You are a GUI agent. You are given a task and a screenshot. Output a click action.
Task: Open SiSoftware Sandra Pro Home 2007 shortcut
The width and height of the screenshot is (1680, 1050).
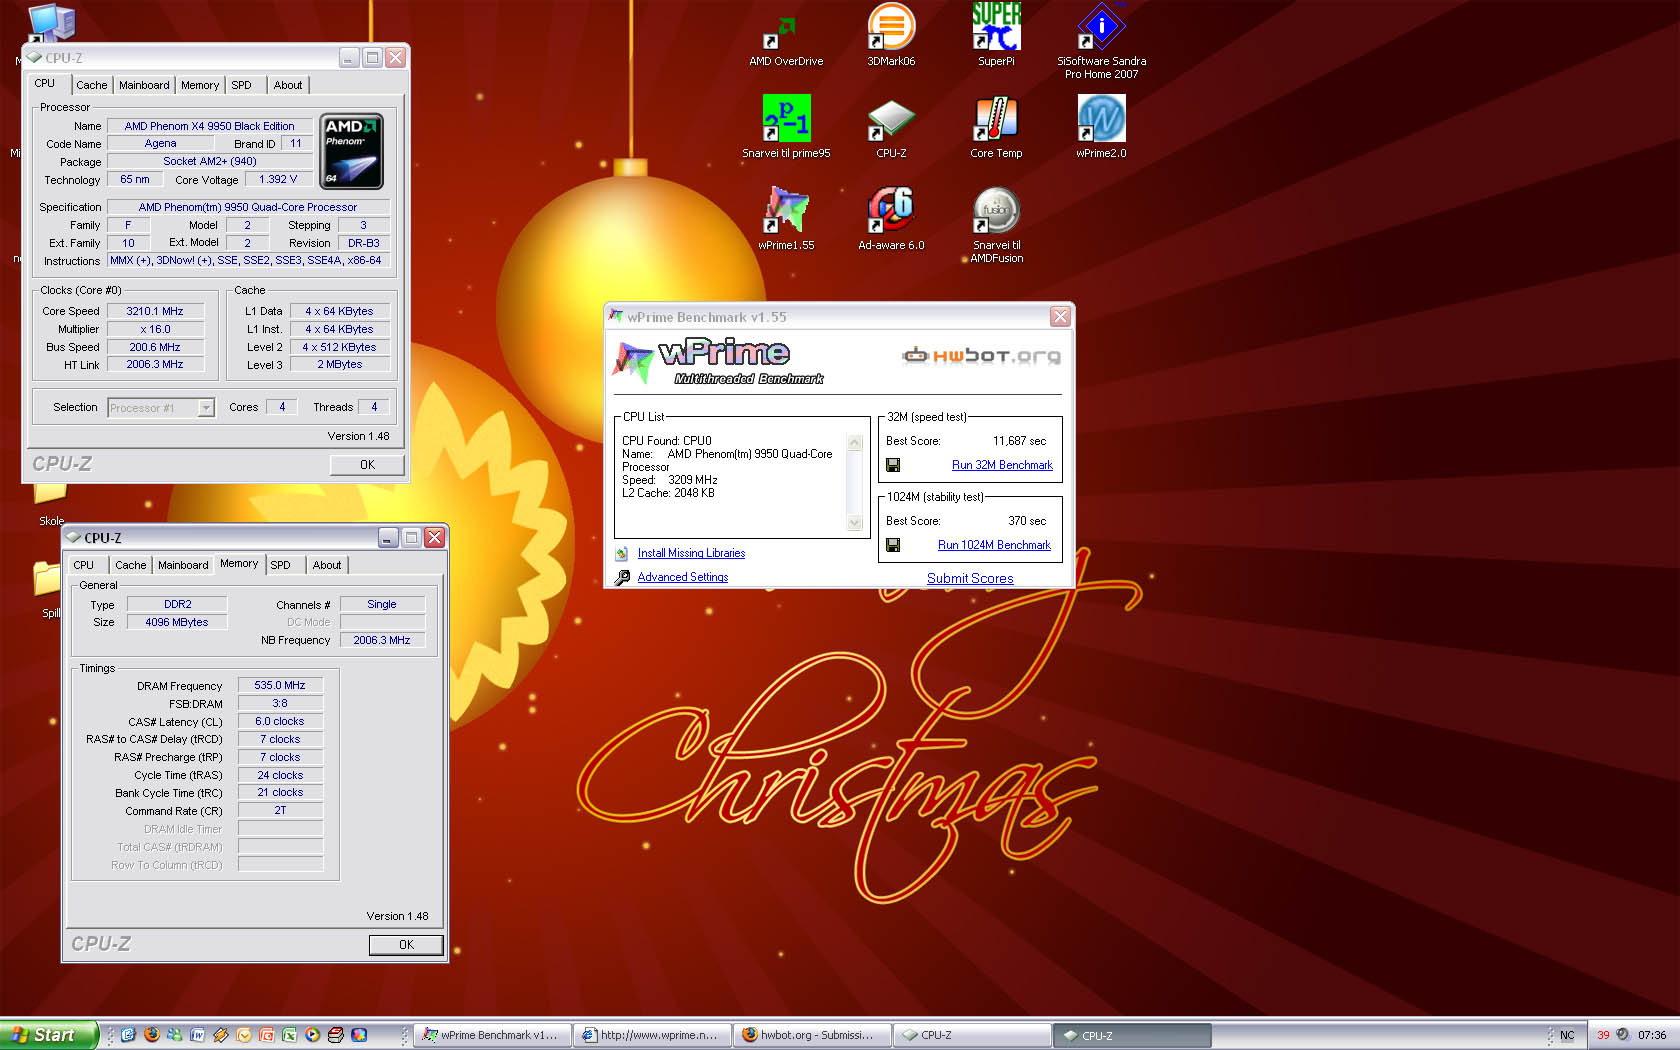(1101, 40)
